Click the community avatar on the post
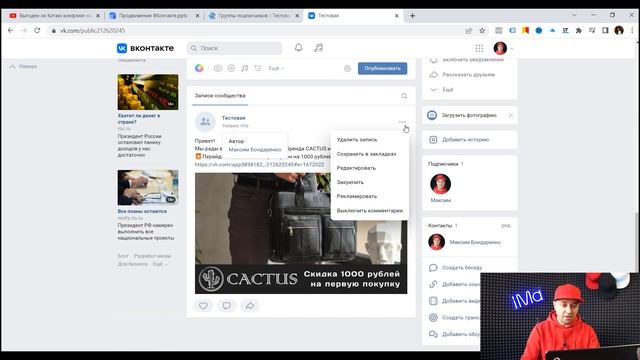The height and width of the screenshot is (360, 640). [x=205, y=121]
